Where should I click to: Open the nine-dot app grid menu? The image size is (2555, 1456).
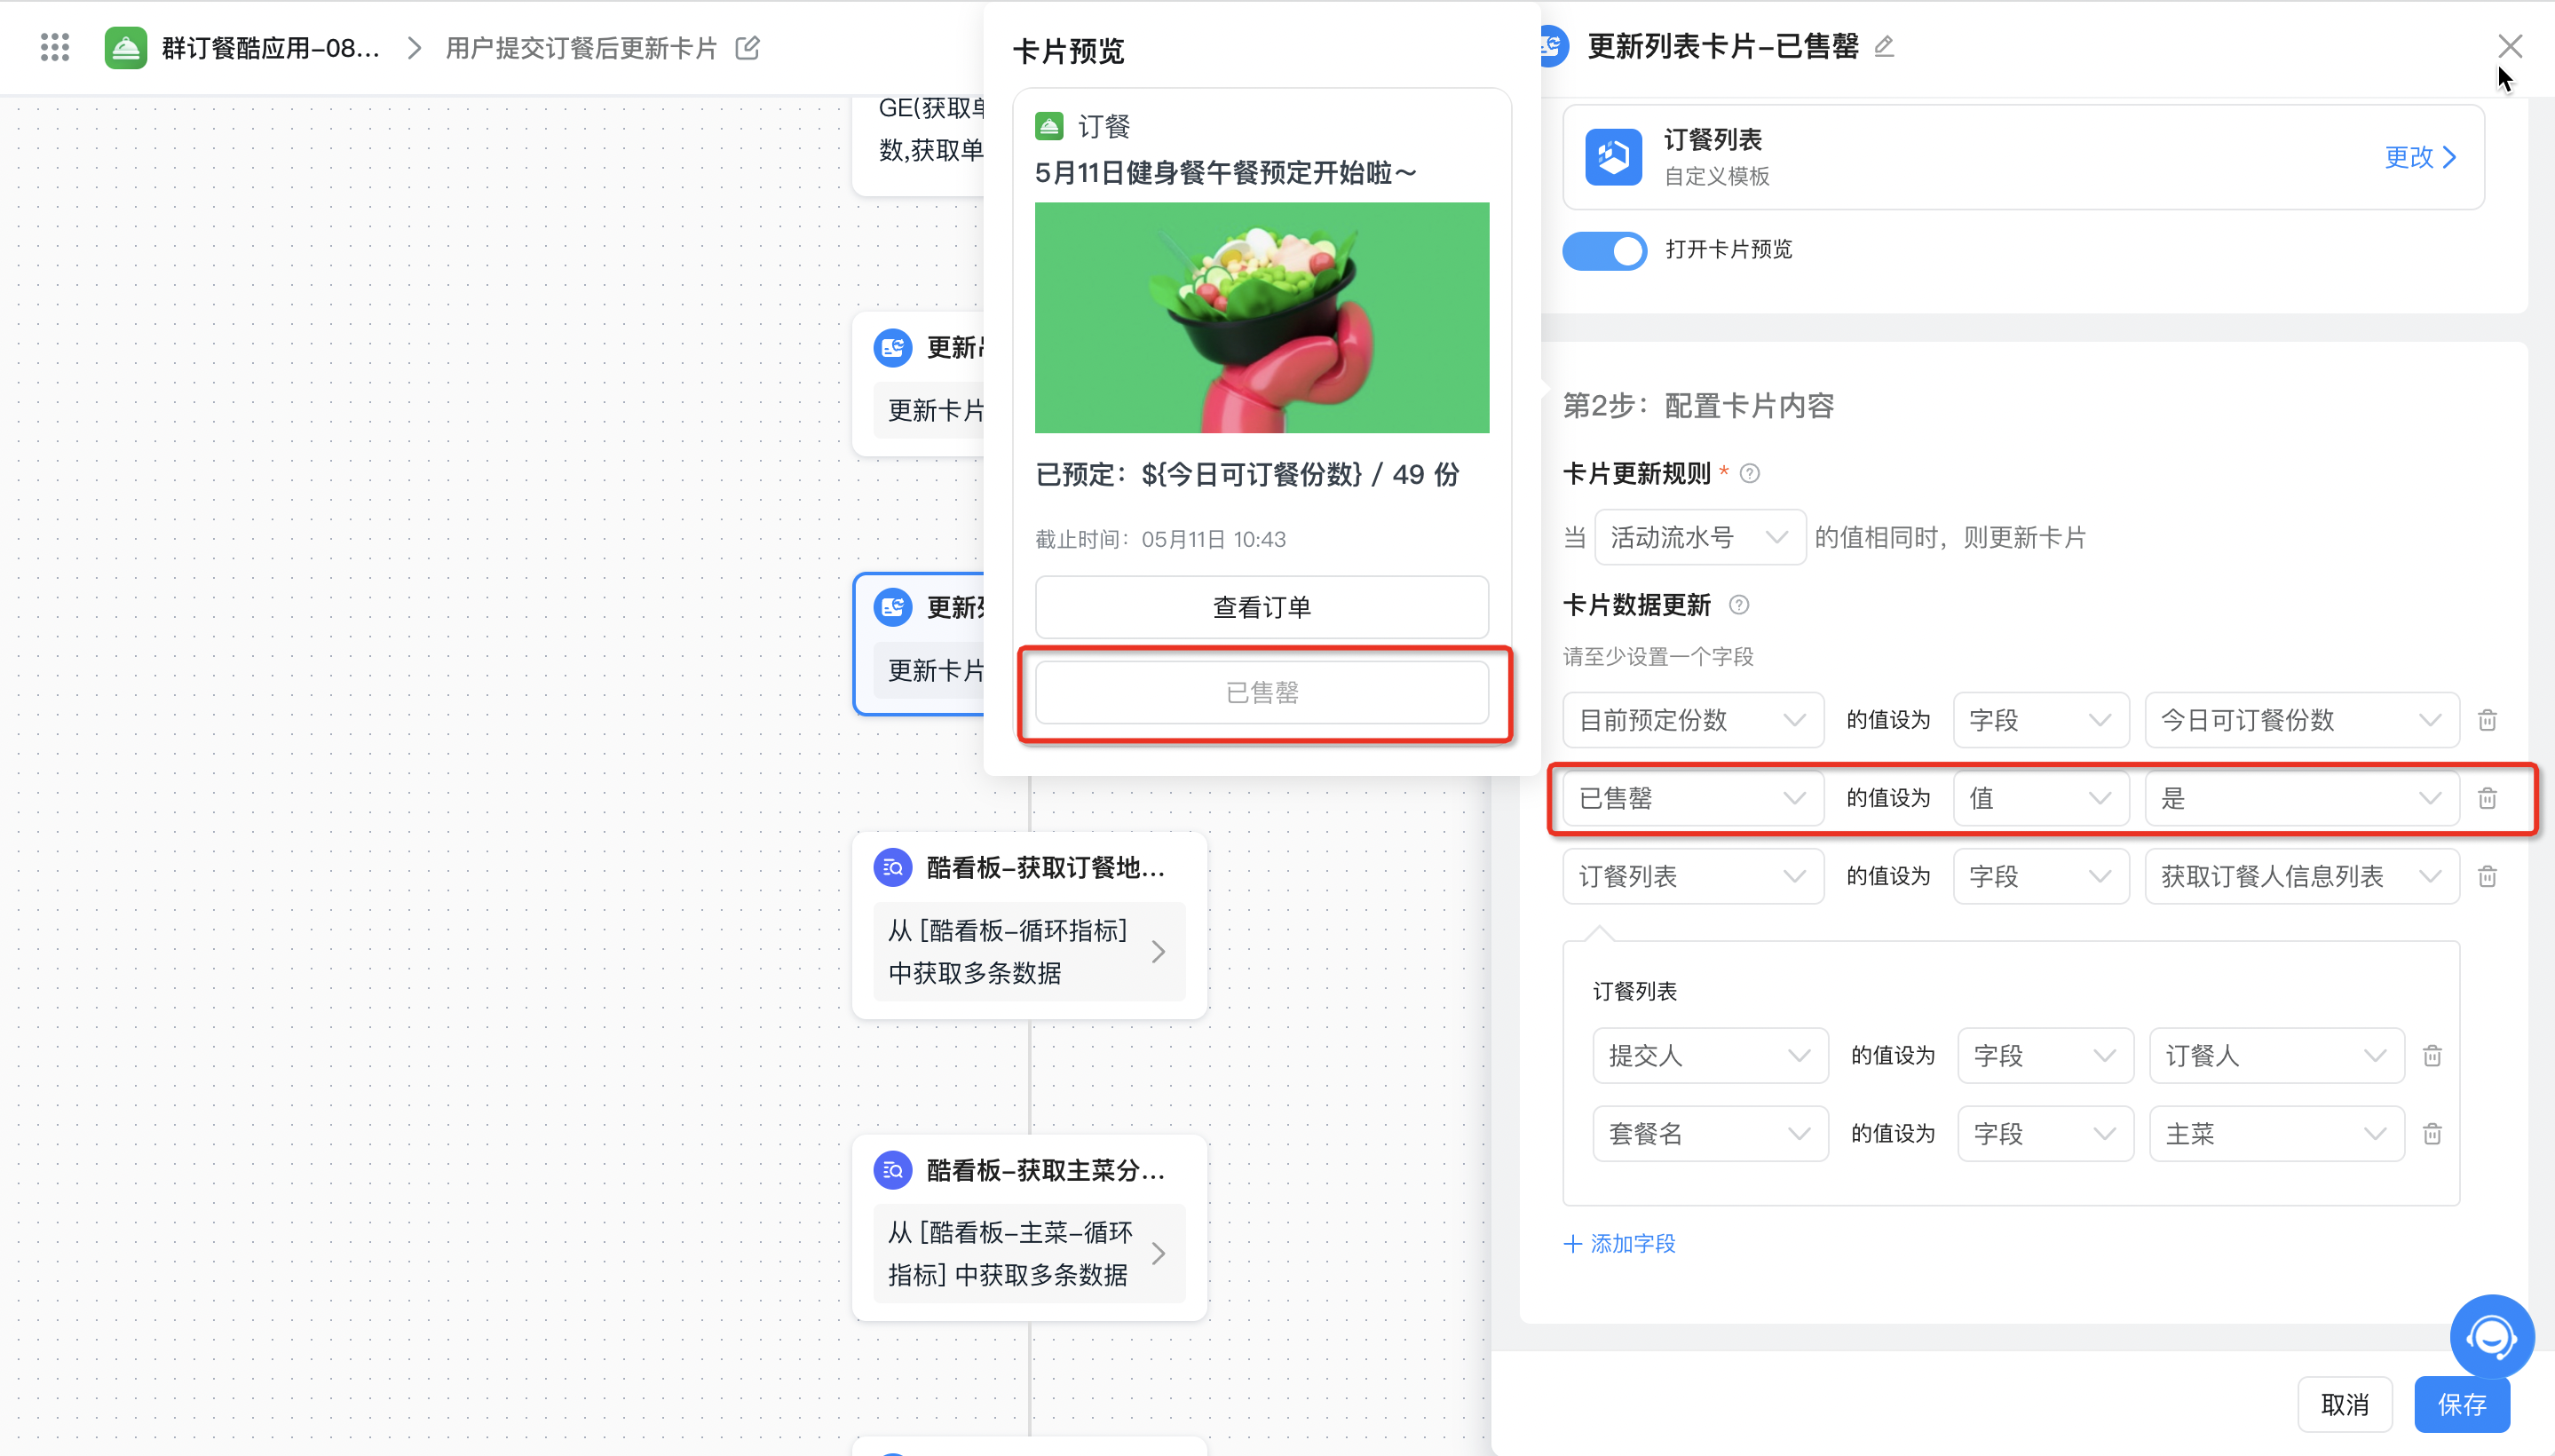pyautogui.click(x=54, y=47)
